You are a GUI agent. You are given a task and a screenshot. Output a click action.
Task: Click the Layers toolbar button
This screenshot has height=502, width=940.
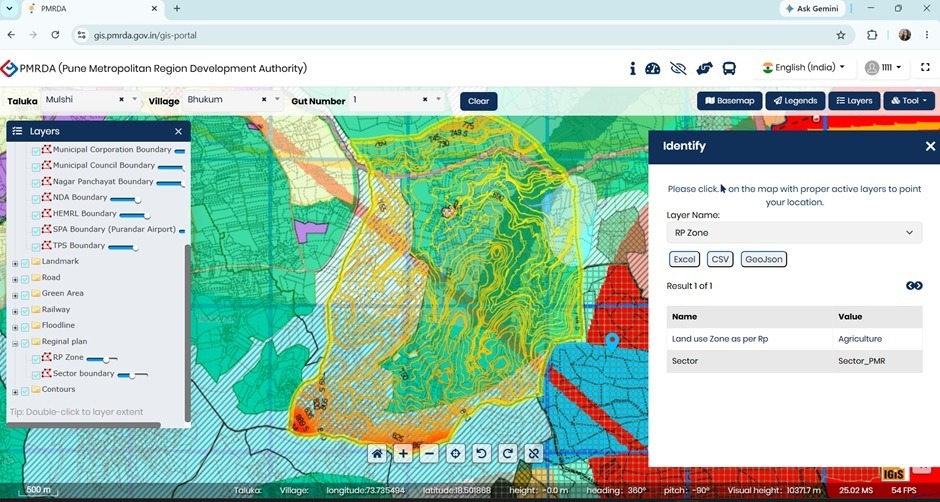854,101
